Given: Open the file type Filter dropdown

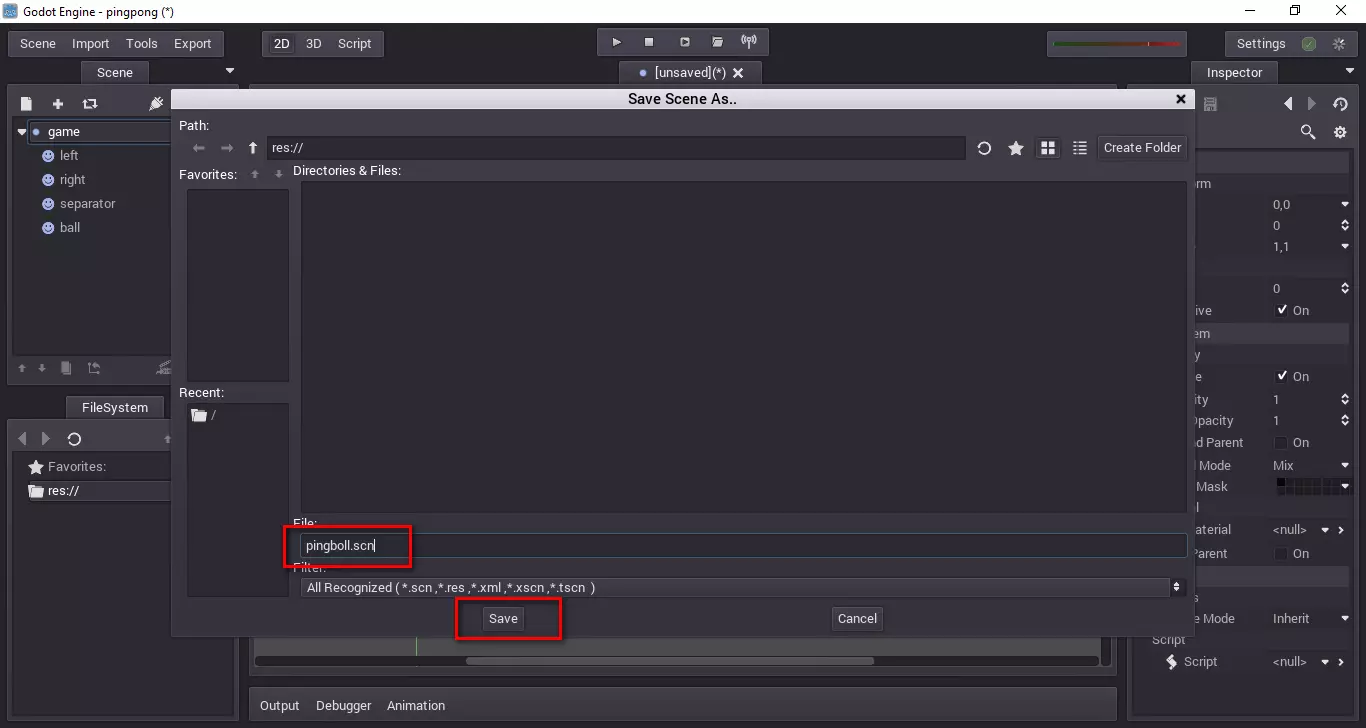Looking at the screenshot, I should tap(742, 588).
